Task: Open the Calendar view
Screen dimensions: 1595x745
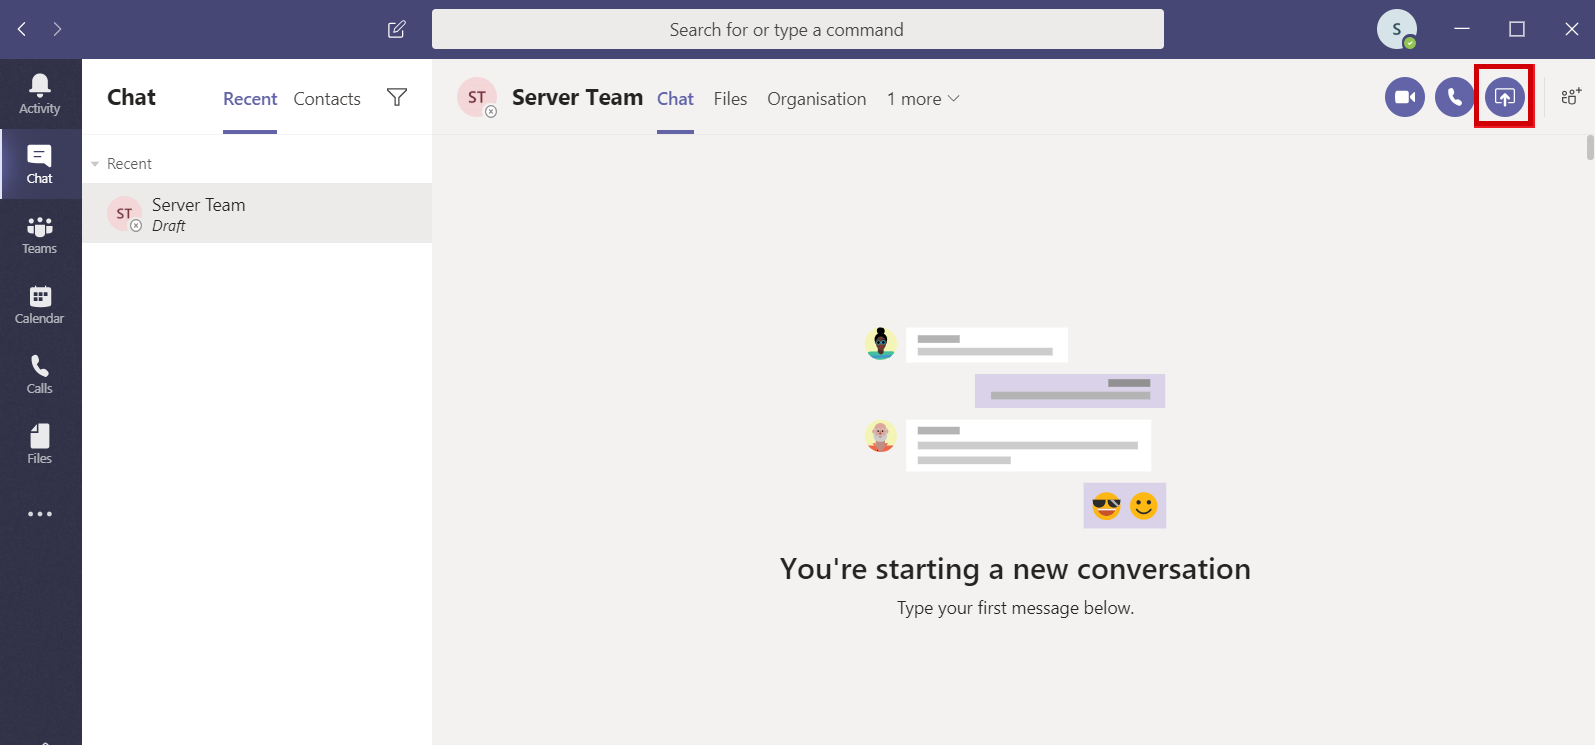Action: click(x=40, y=304)
